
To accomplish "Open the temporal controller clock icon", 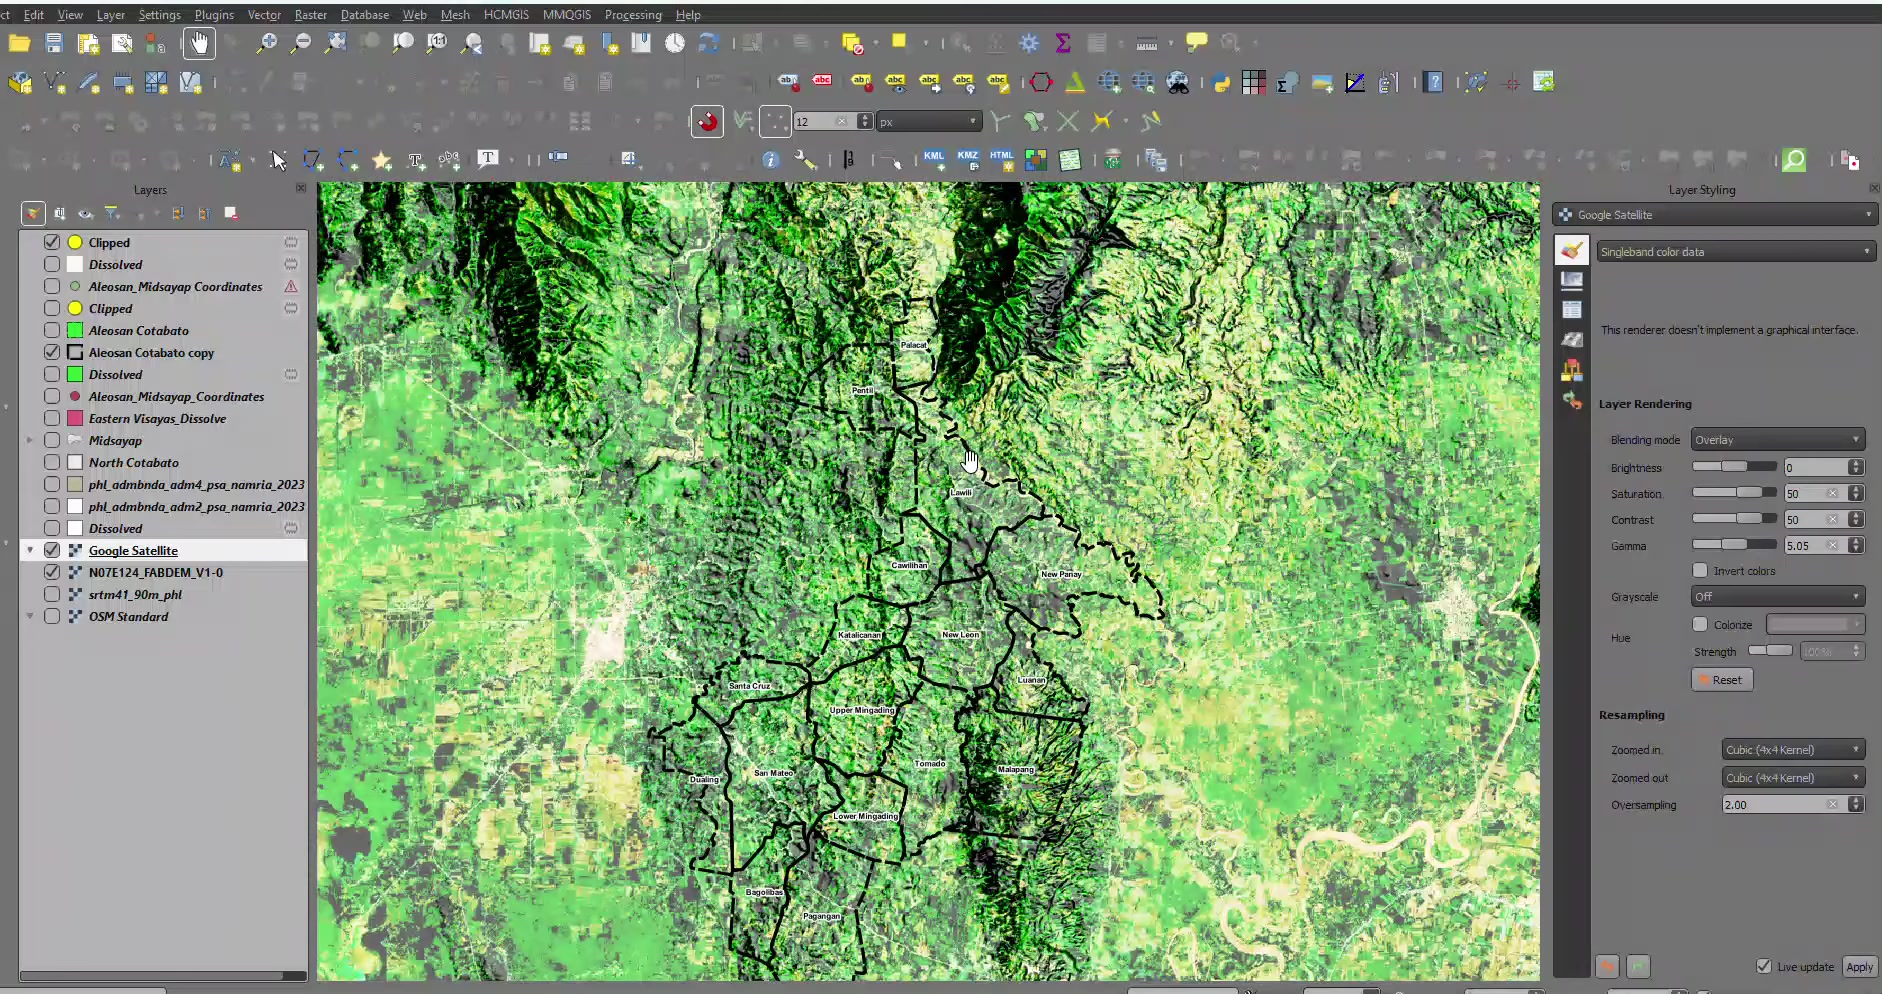I will [x=675, y=43].
